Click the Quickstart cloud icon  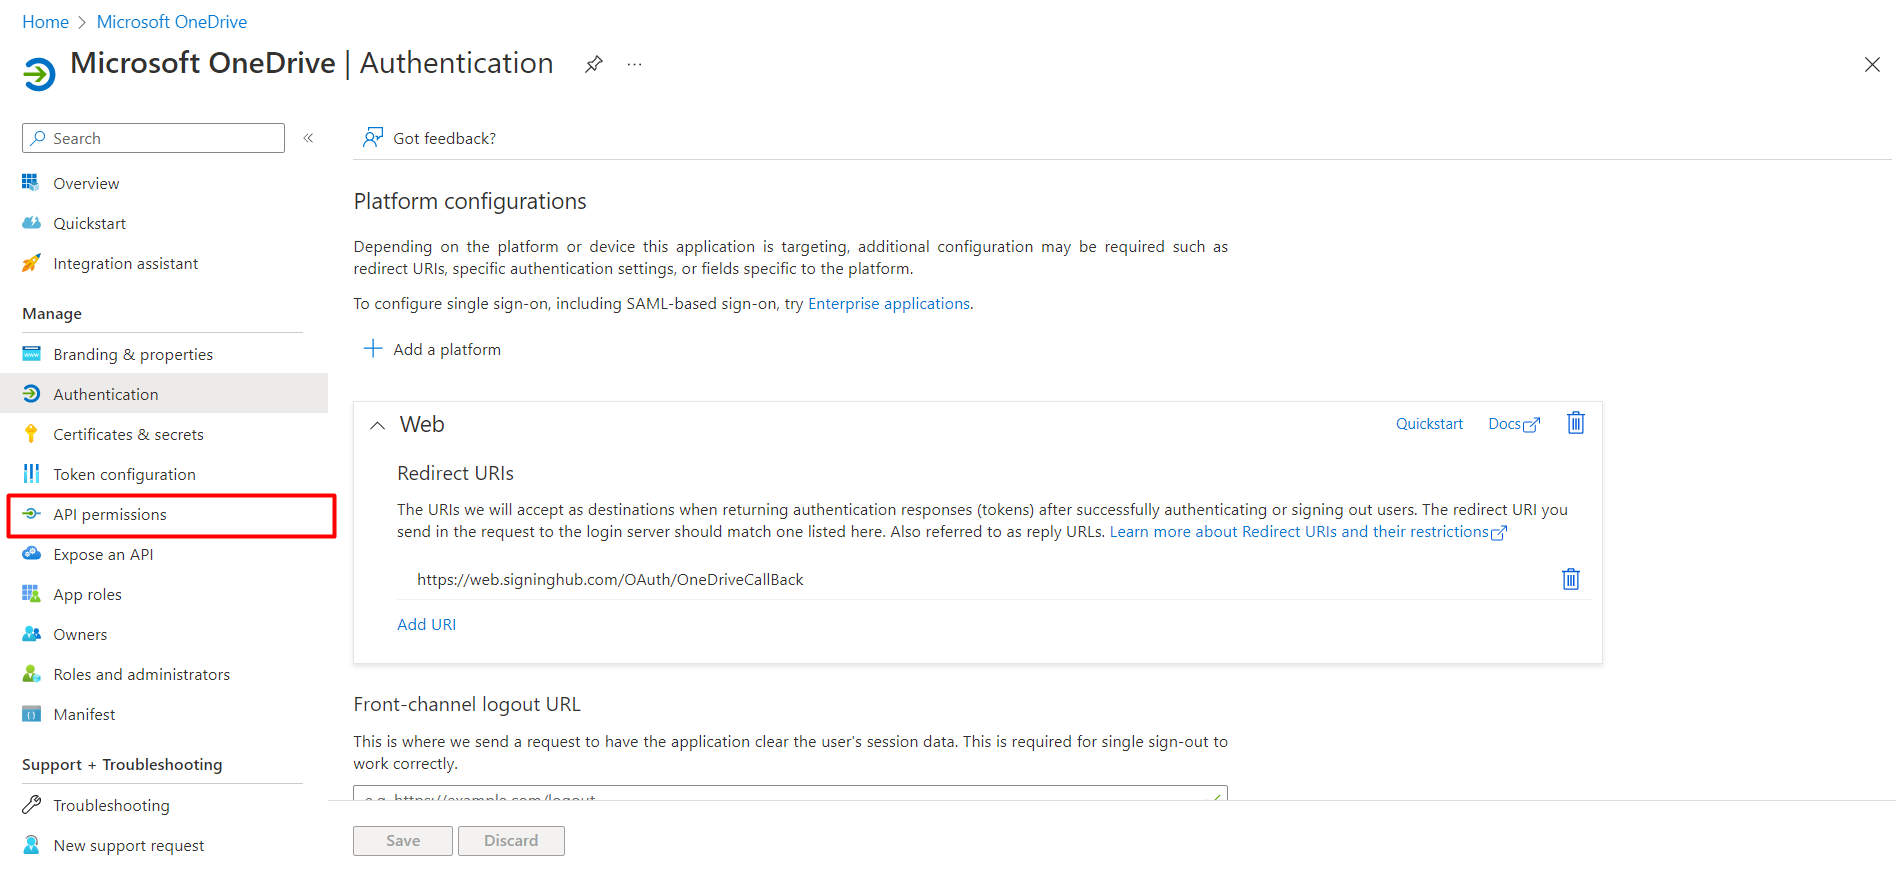coord(32,223)
